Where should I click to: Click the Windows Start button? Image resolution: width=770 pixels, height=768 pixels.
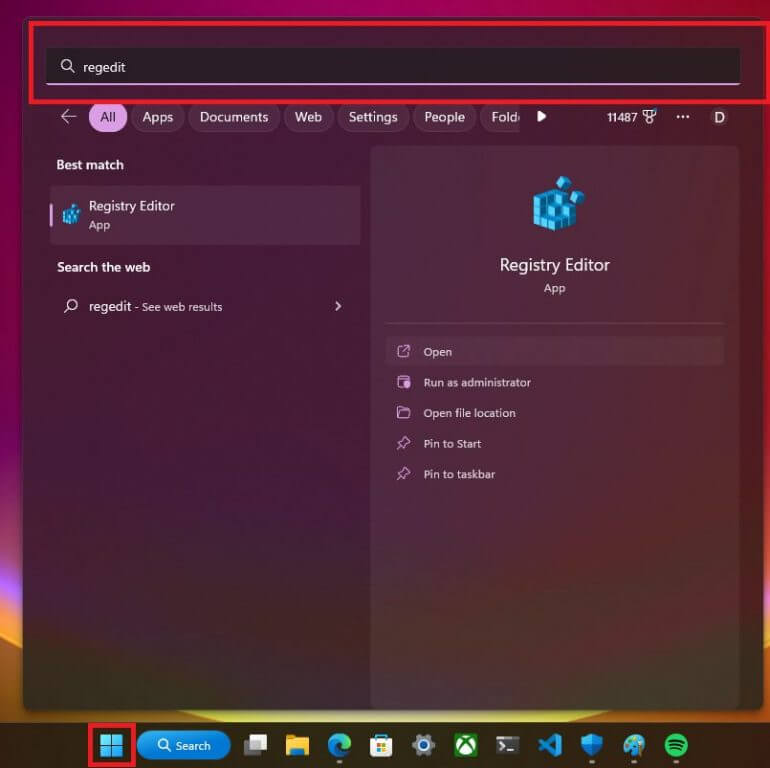pos(111,745)
